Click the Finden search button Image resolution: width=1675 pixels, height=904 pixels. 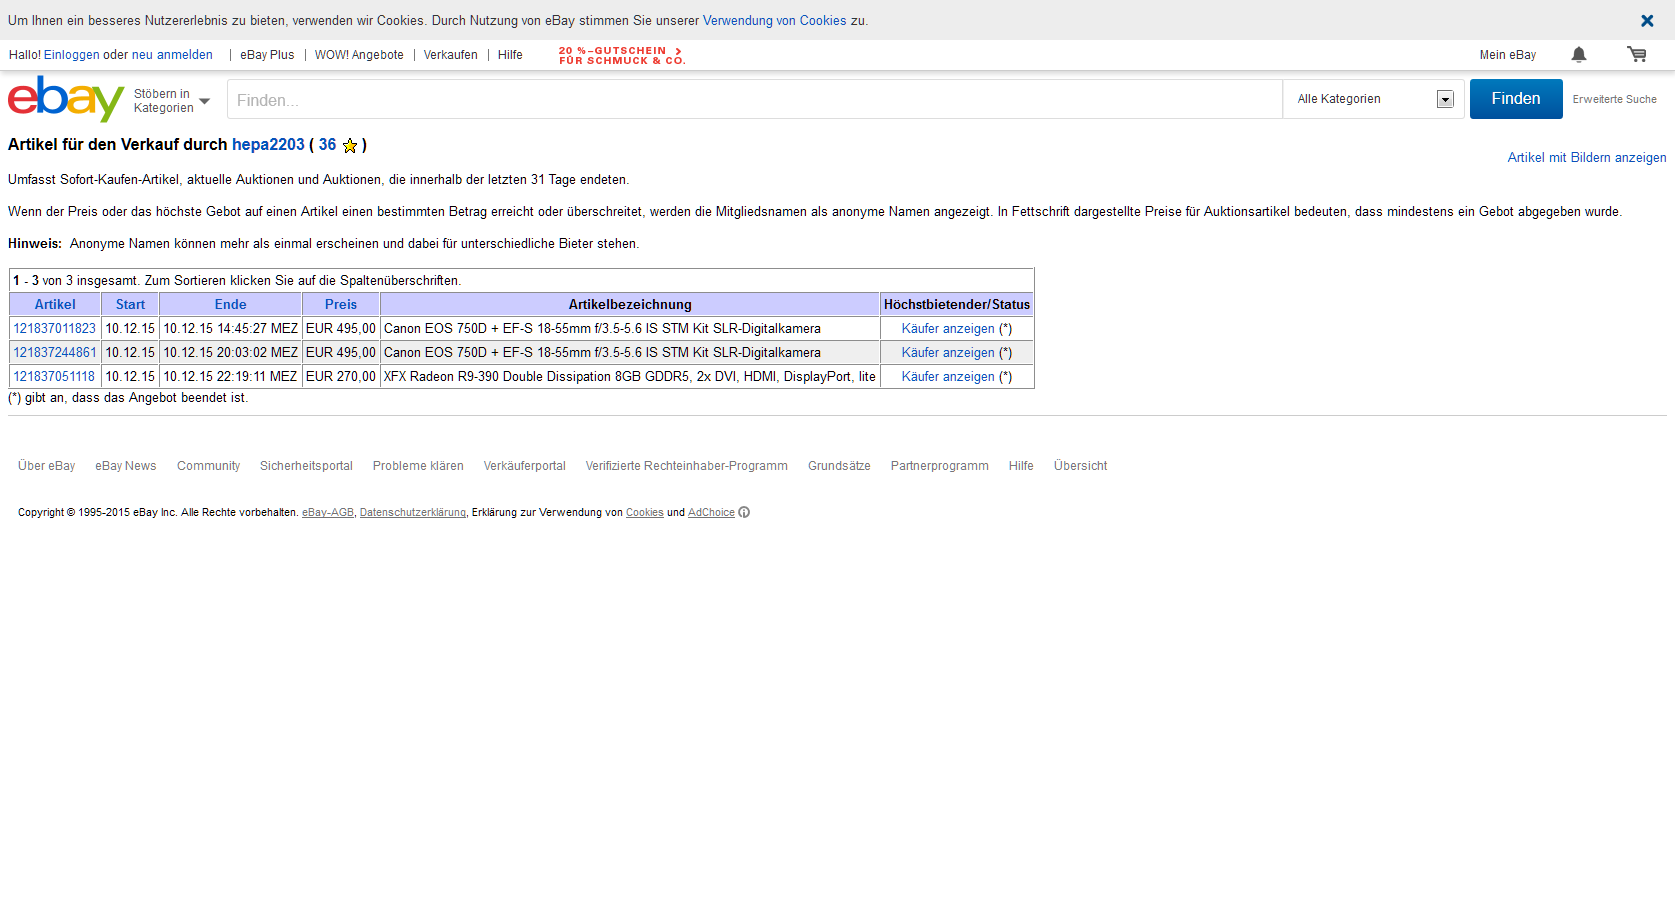(x=1516, y=99)
